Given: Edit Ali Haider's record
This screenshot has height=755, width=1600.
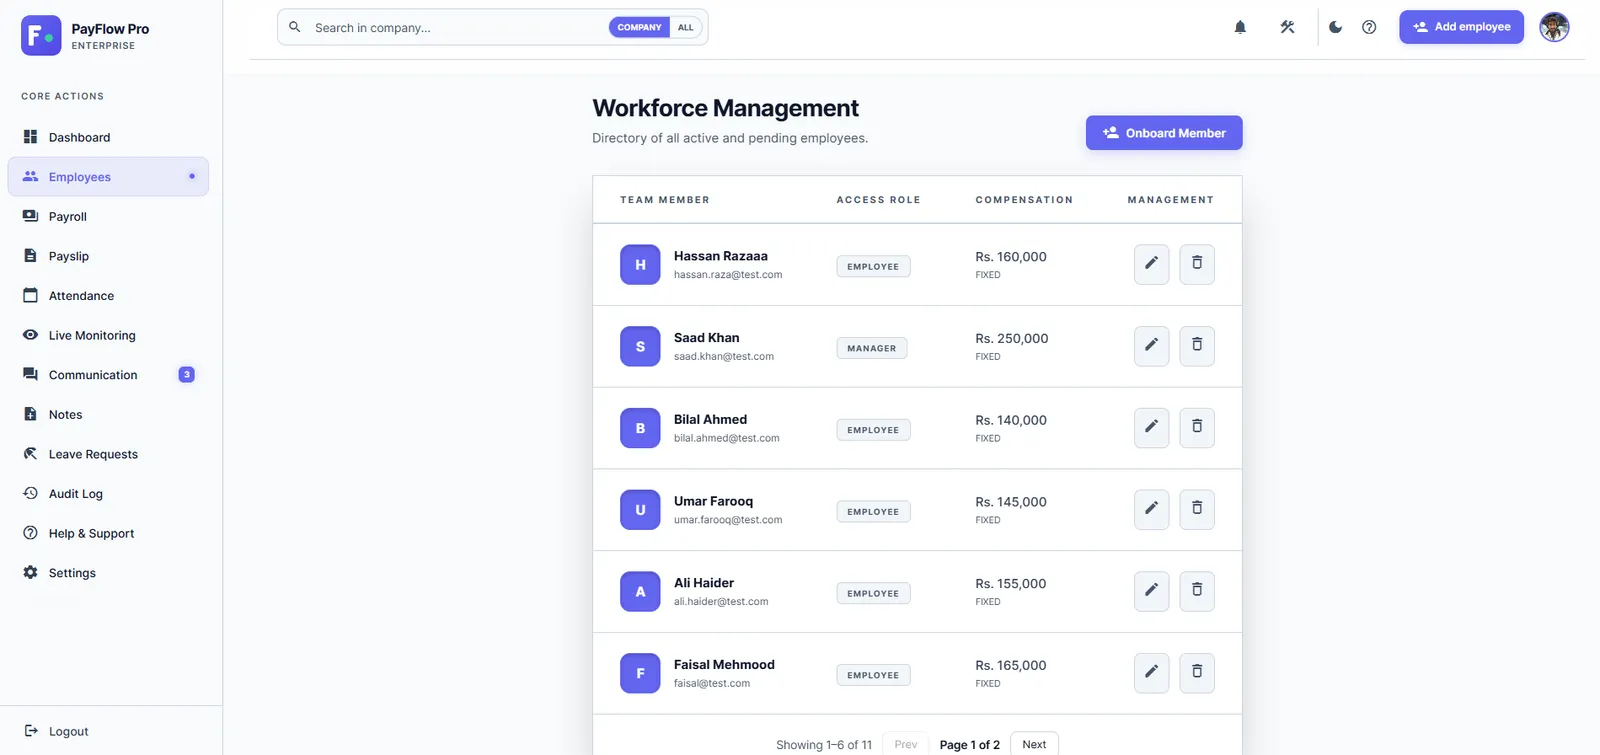Looking at the screenshot, I should click(x=1151, y=591).
